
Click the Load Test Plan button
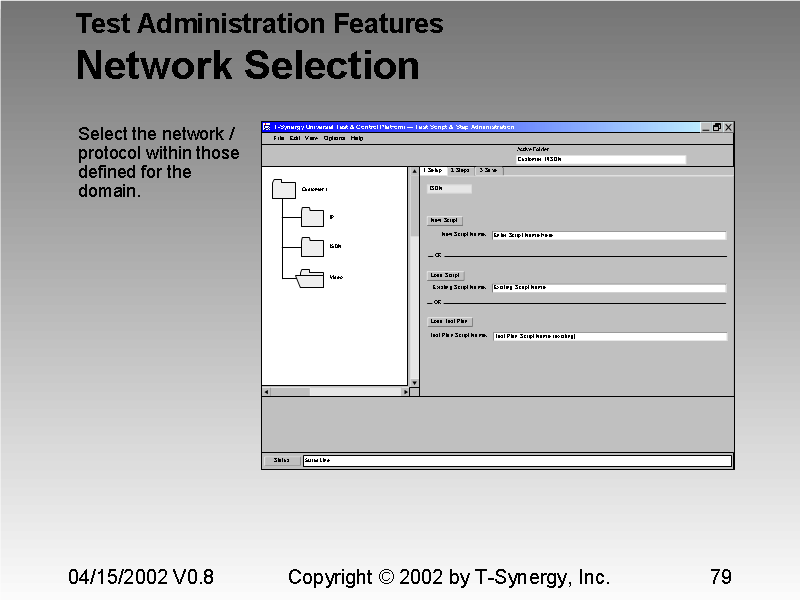(x=450, y=322)
